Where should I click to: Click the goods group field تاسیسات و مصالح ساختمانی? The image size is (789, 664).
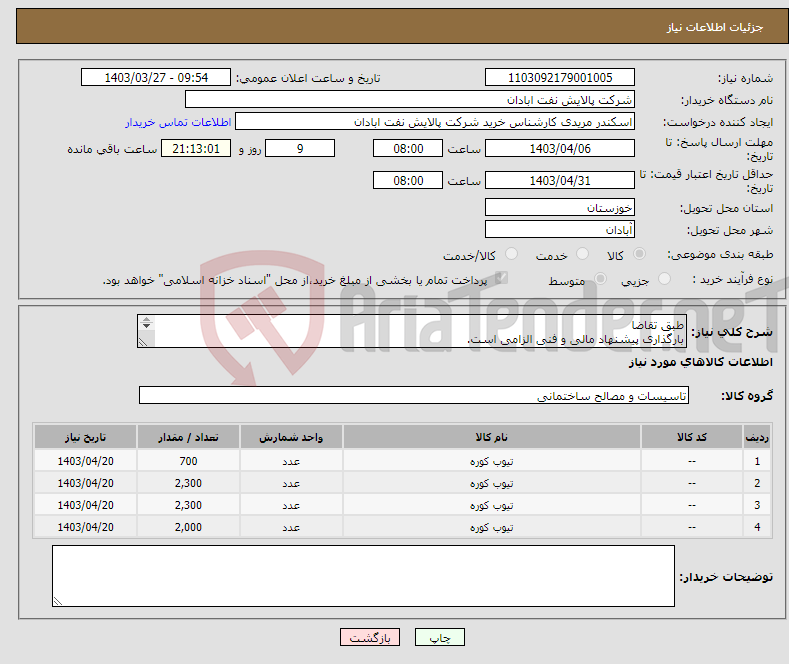[414, 395]
